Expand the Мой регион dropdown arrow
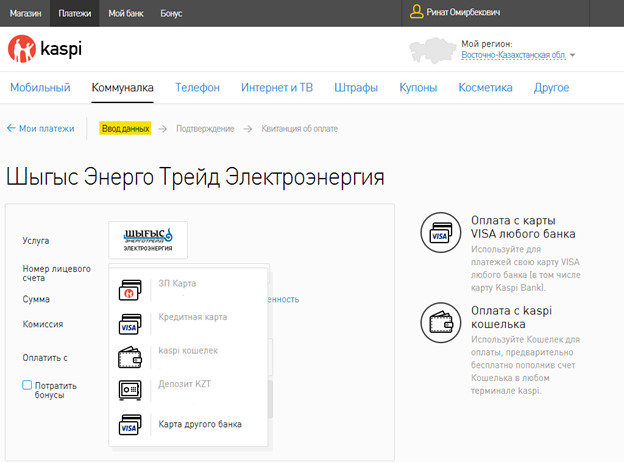Screen dimensions: 624x462 click(572, 55)
